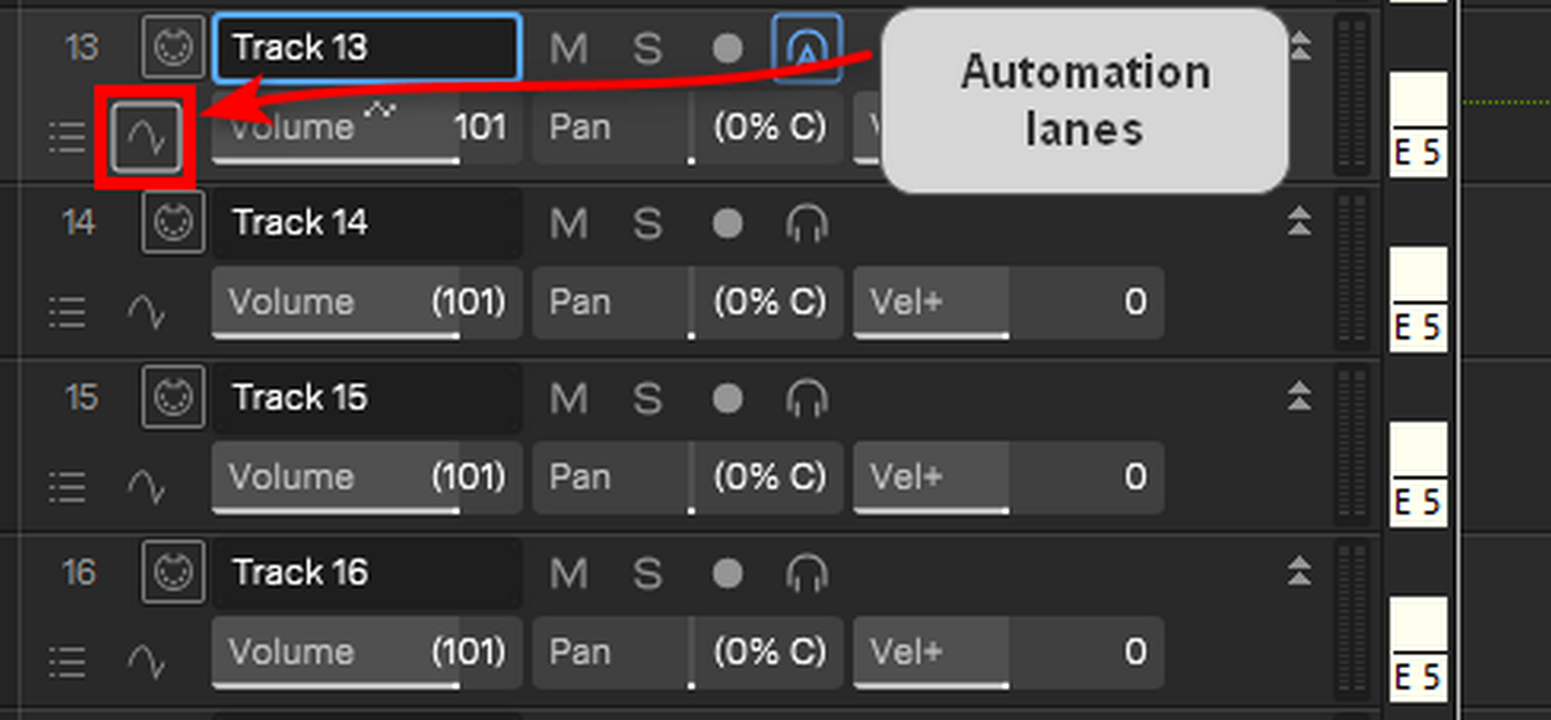Viewport: 1551px width, 720px height.
Task: Toggle the highlighted monitor button on Track 13
Action: click(806, 48)
